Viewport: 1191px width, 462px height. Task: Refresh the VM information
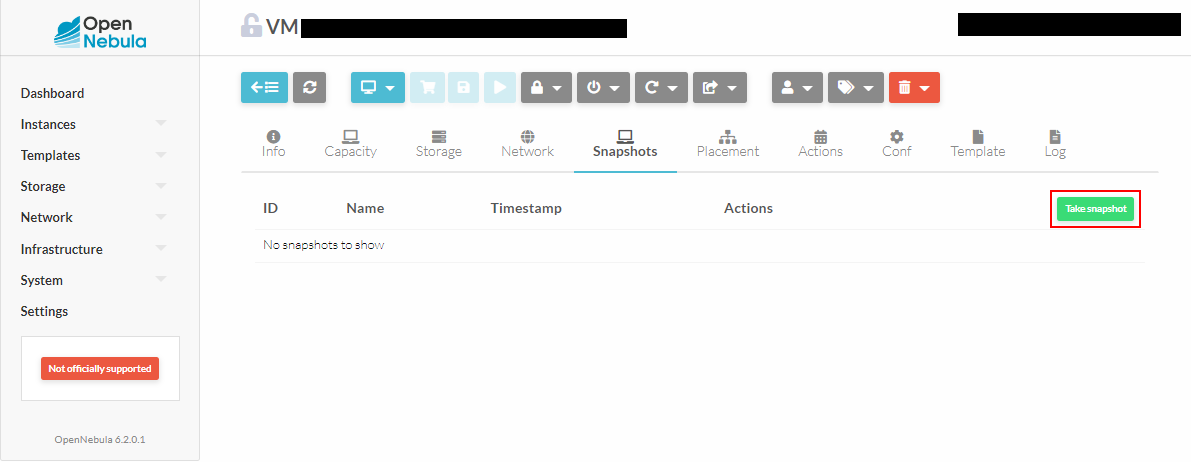click(x=310, y=87)
